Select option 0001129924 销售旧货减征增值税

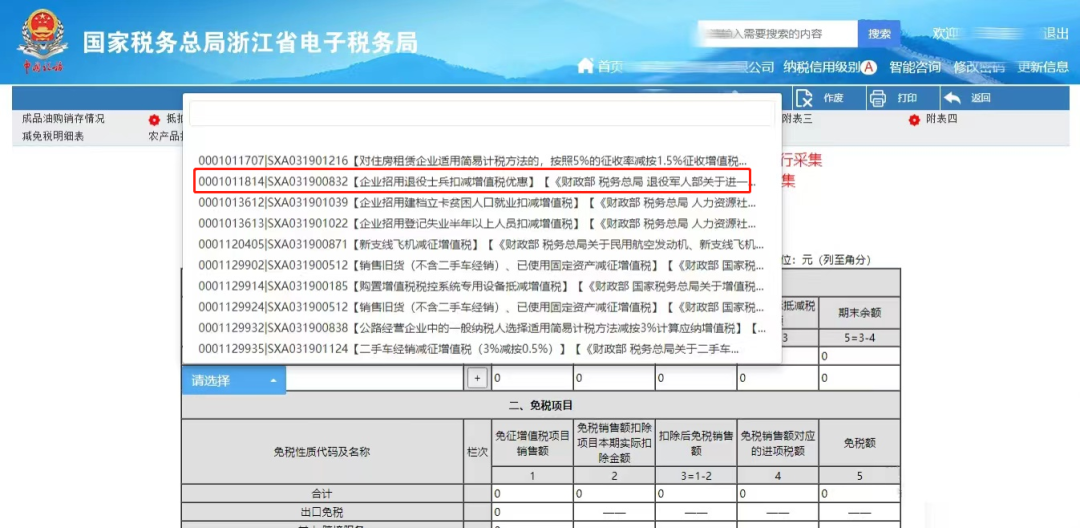click(482, 307)
